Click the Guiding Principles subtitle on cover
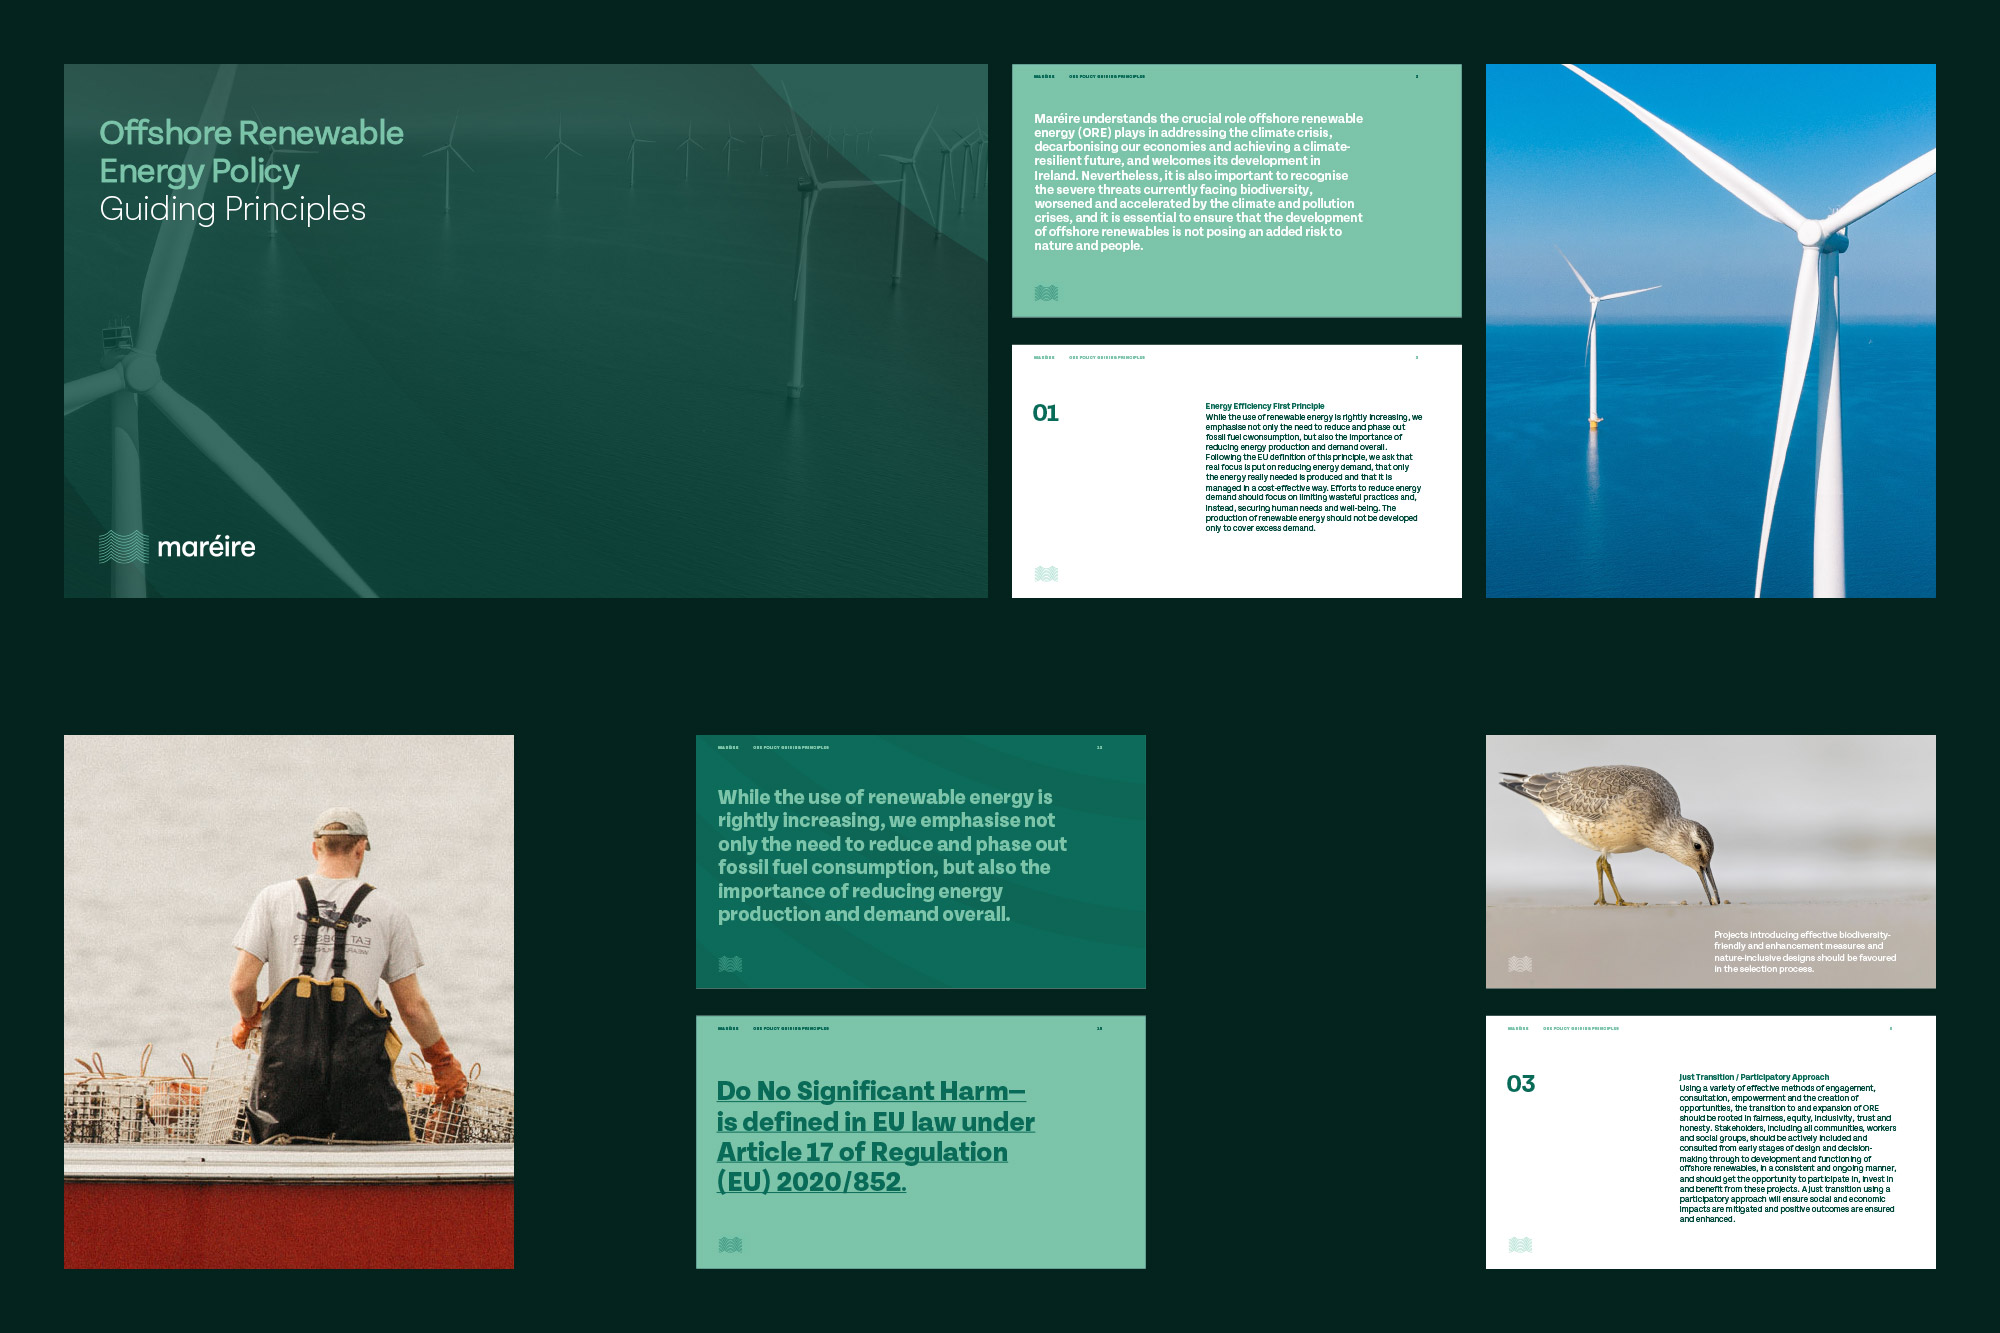This screenshot has height=1333, width=2000. 233,209
